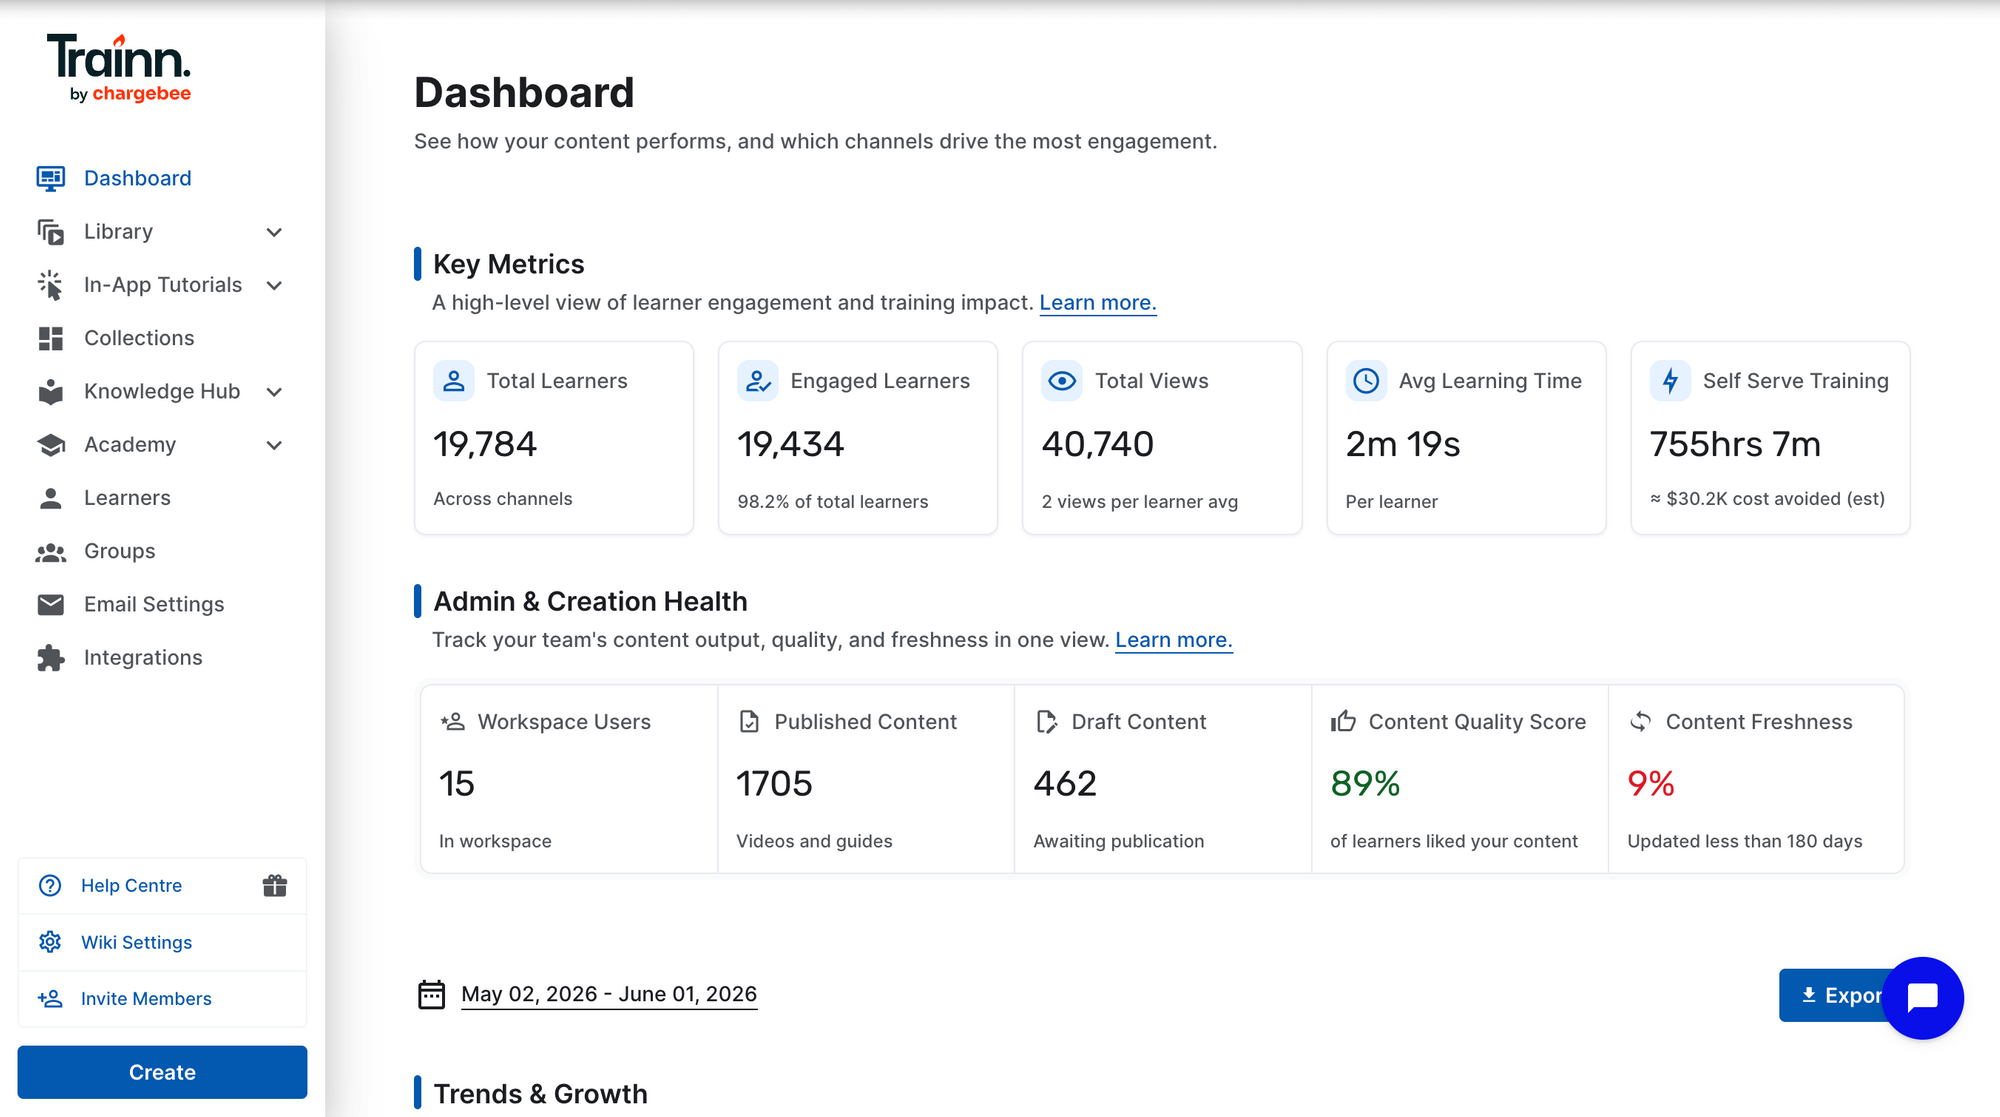Click the Engaged Learners icon
The height and width of the screenshot is (1117, 2000).
click(758, 381)
